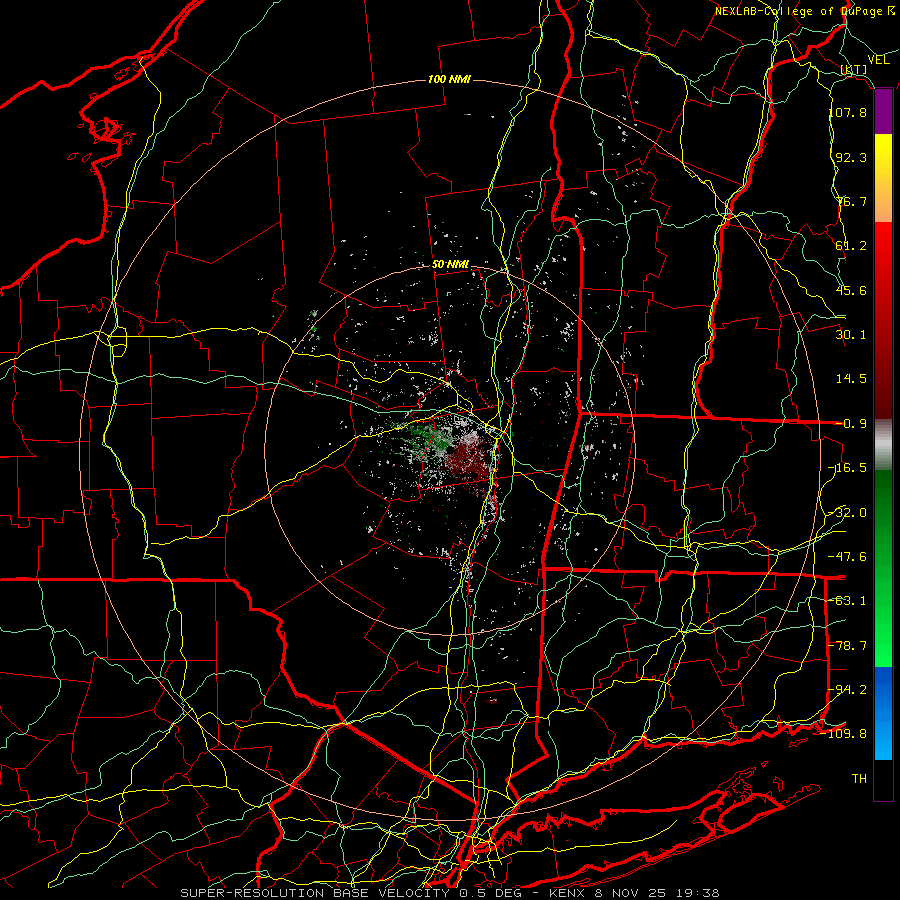Click the -94.2 velocity scale value
The image size is (900, 900).
click(x=848, y=689)
